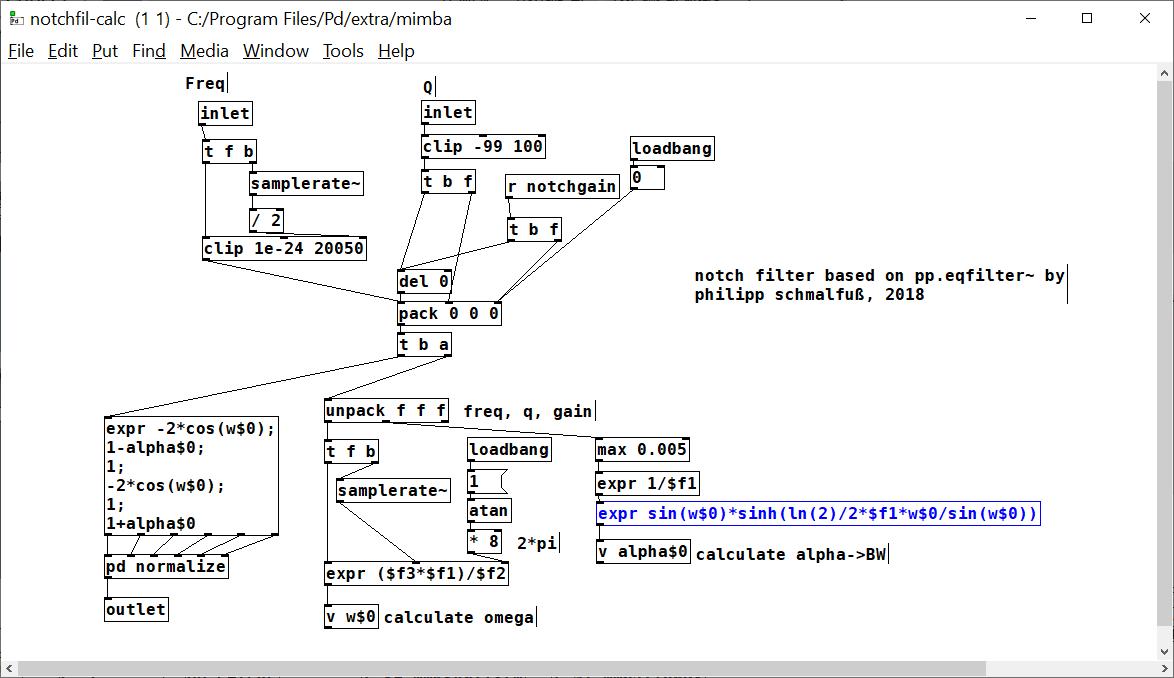
Task: Select the r notchgain receive object
Action: [x=561, y=187]
